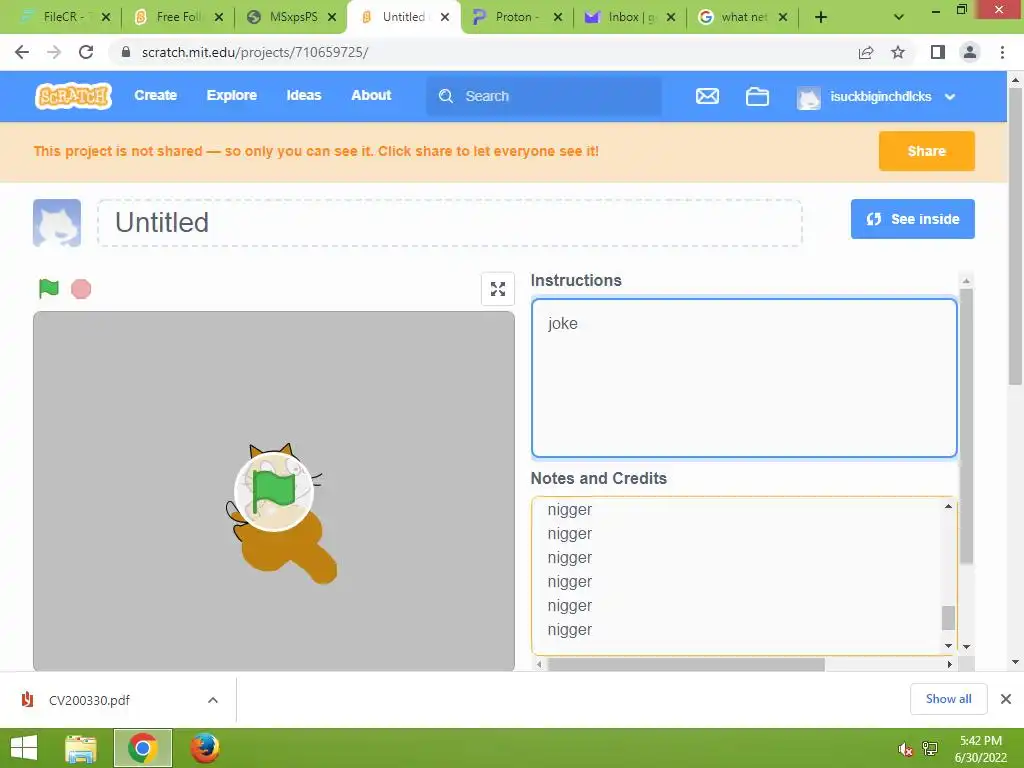Viewport: 1024px width, 768px height.
Task: Click the orange Share button
Action: [x=926, y=151]
